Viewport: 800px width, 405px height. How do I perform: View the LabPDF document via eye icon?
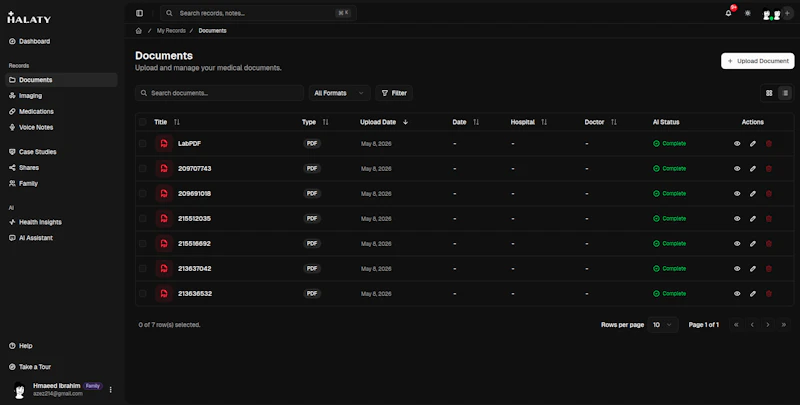737,144
